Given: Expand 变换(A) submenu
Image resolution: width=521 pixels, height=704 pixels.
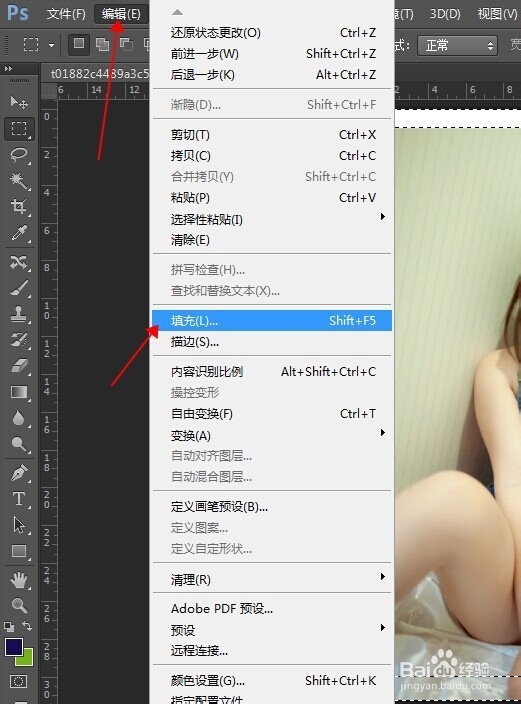Looking at the screenshot, I should coord(272,435).
